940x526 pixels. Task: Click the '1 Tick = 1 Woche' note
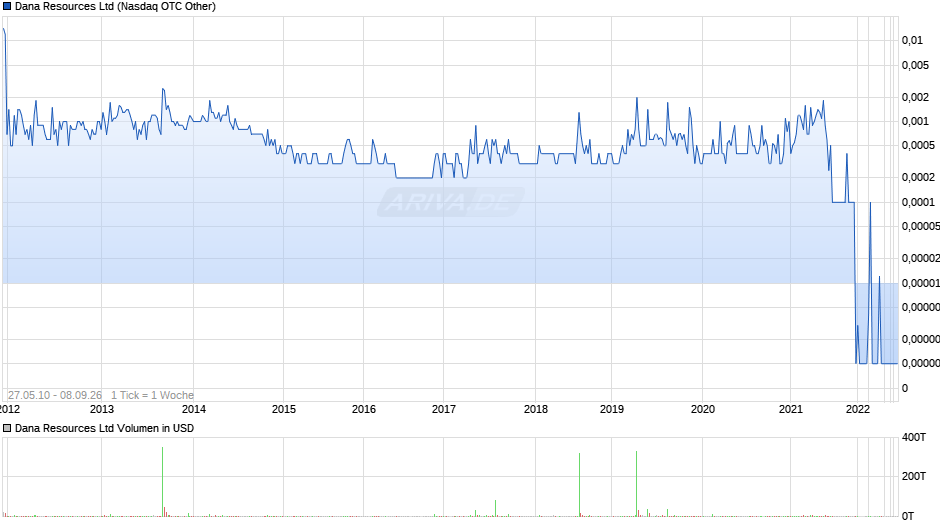[x=152, y=395]
